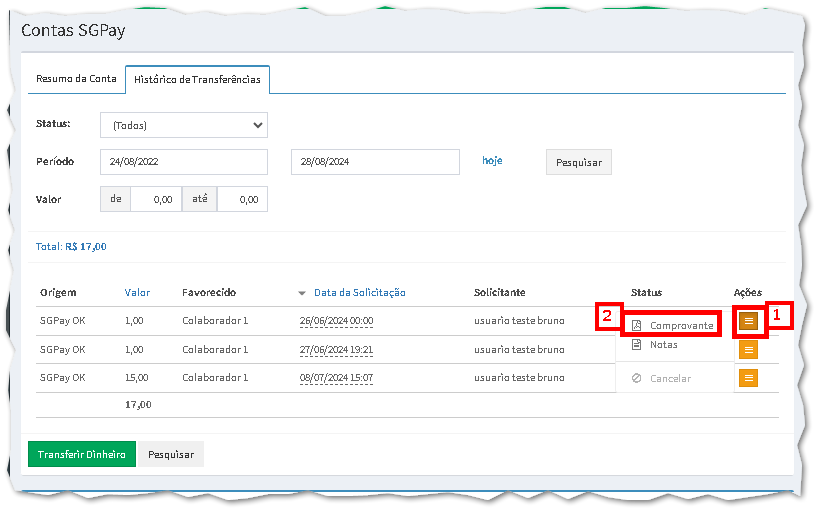Click Ações column header

tap(748, 293)
